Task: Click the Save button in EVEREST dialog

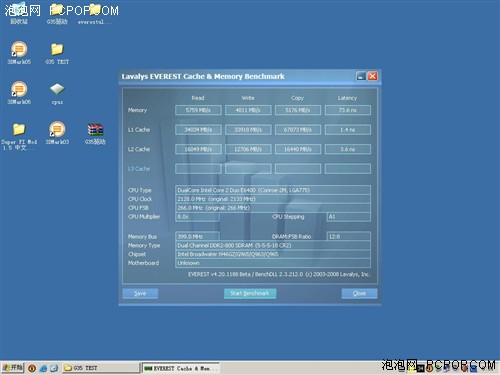Action: coord(140,293)
